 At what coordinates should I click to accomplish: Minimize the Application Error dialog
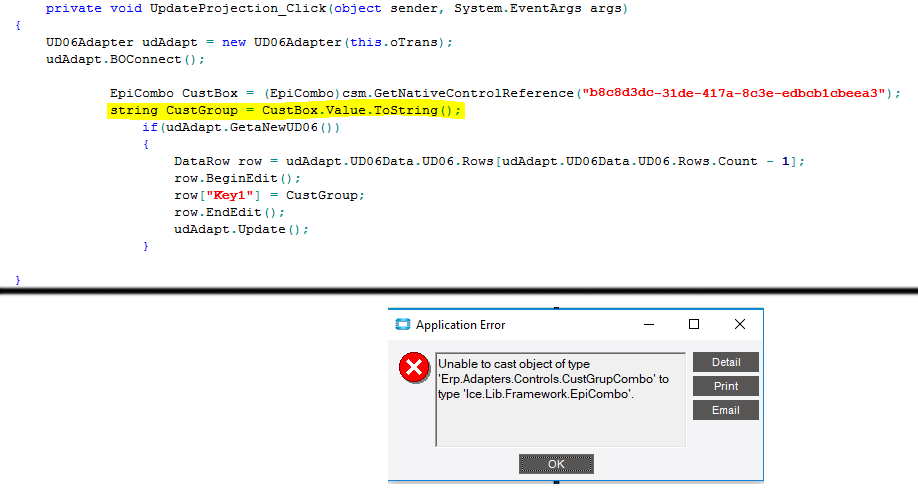pos(649,324)
